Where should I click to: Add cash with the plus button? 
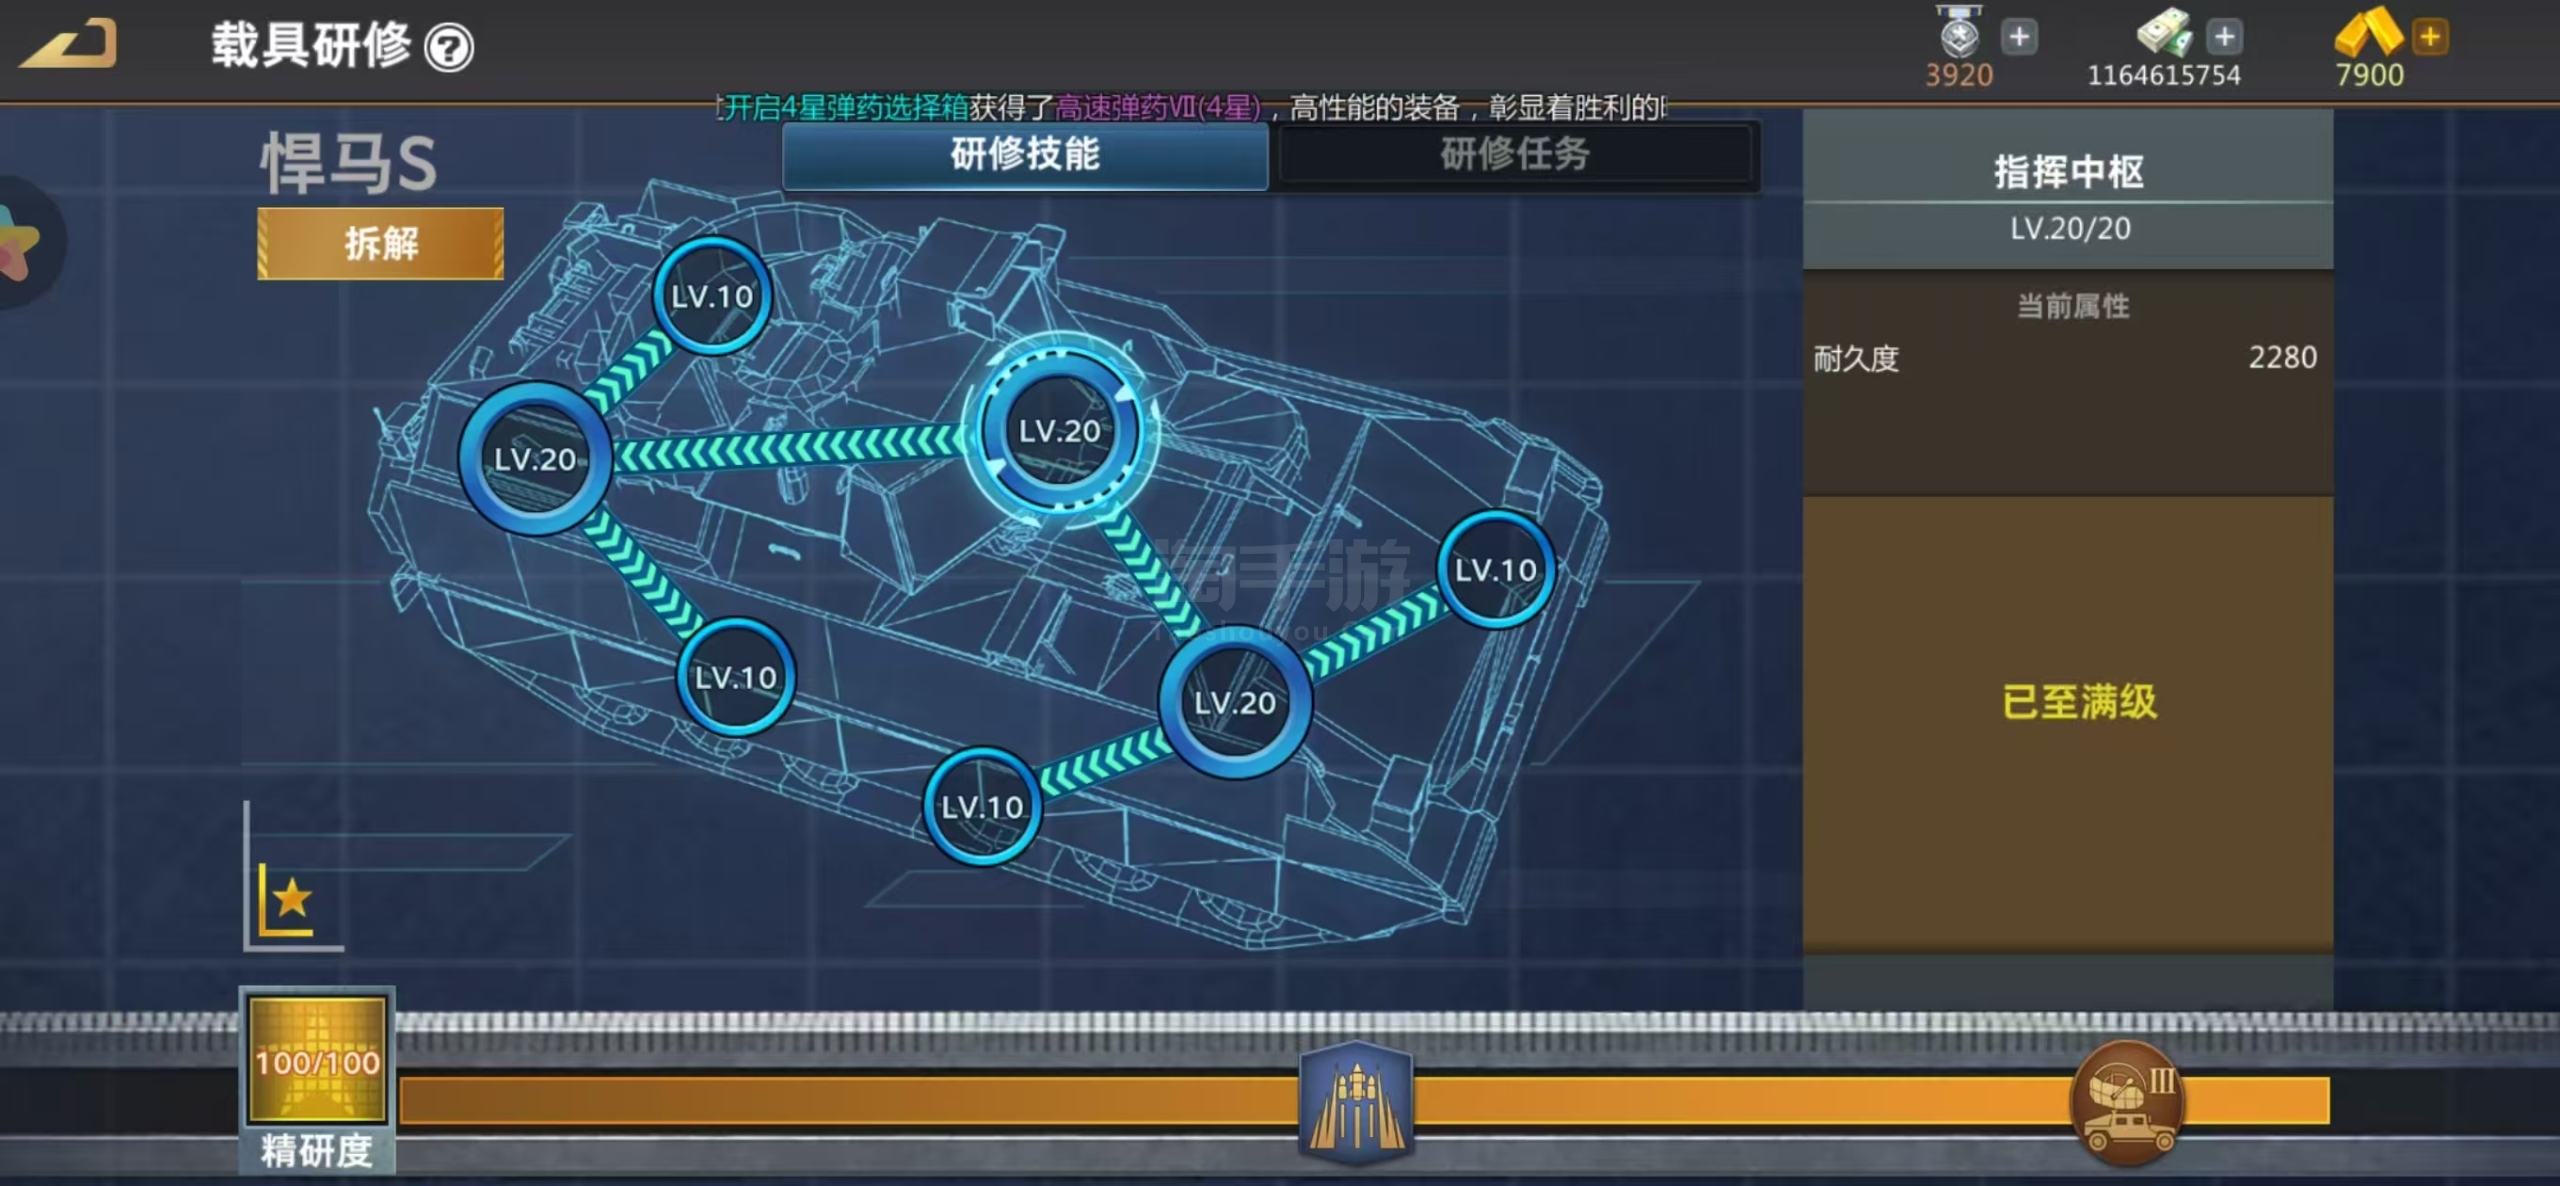pyautogui.click(x=2224, y=37)
